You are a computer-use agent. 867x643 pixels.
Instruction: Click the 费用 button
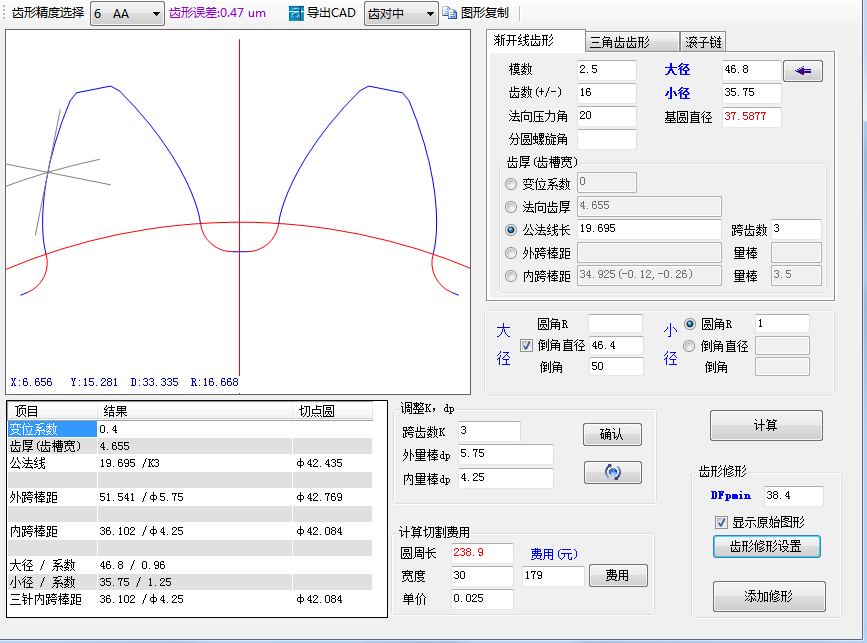618,576
